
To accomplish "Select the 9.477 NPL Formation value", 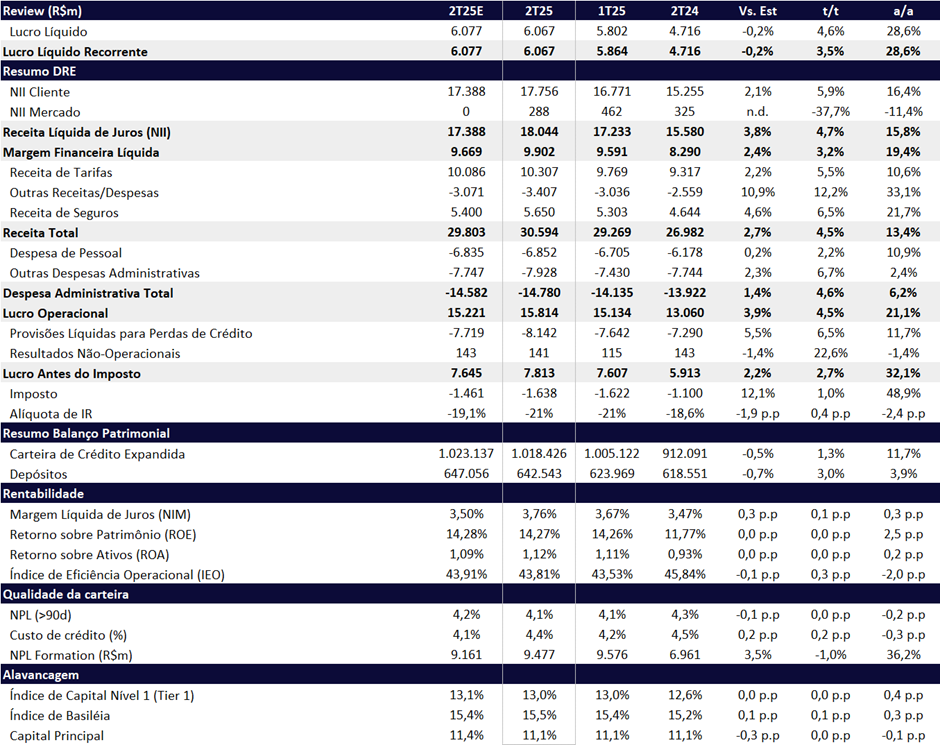I will pyautogui.click(x=539, y=655).
